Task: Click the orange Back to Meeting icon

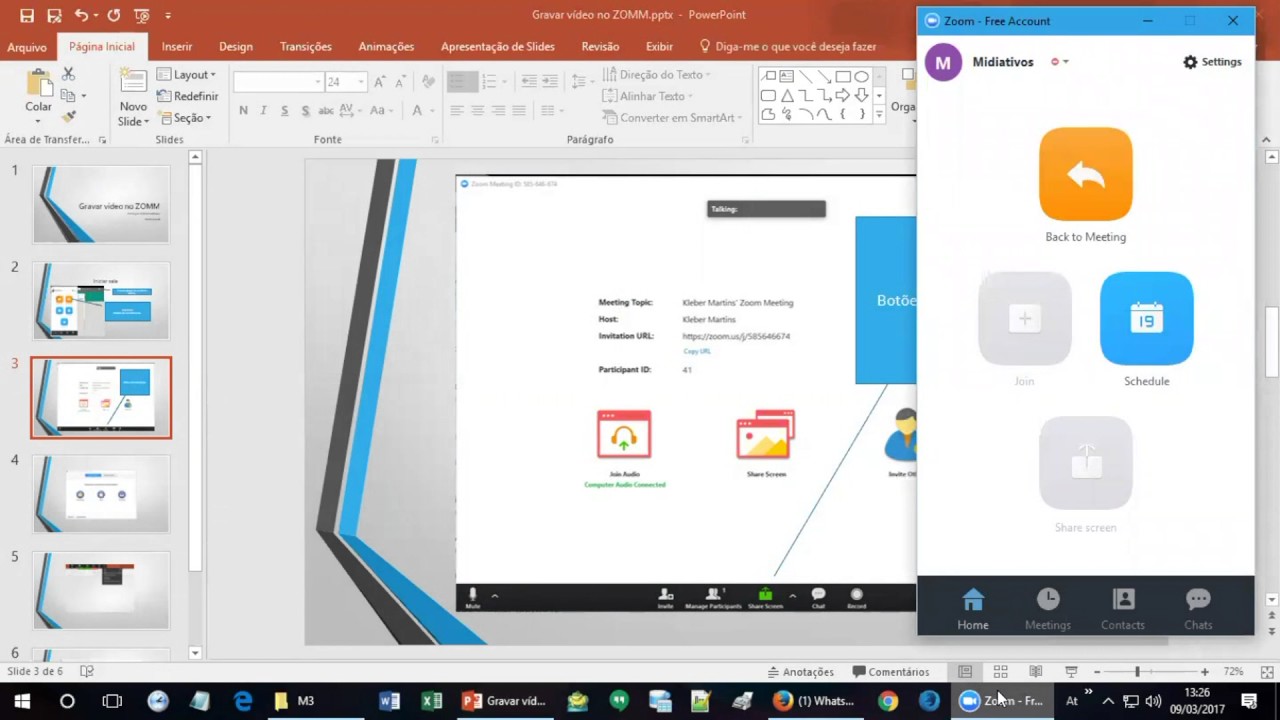Action: coord(1085,174)
